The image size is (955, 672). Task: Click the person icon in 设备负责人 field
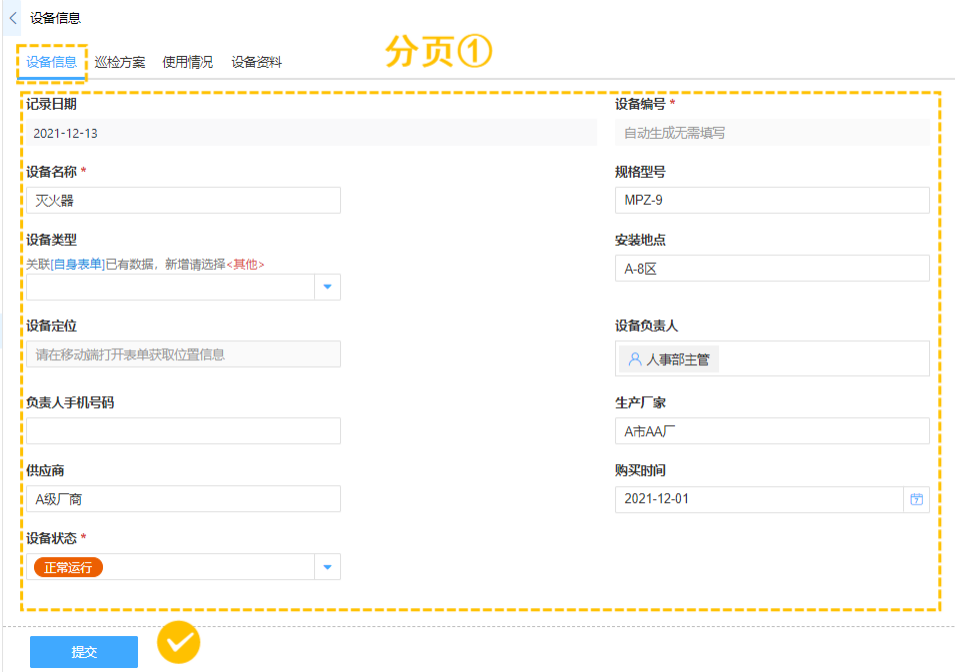(634, 360)
